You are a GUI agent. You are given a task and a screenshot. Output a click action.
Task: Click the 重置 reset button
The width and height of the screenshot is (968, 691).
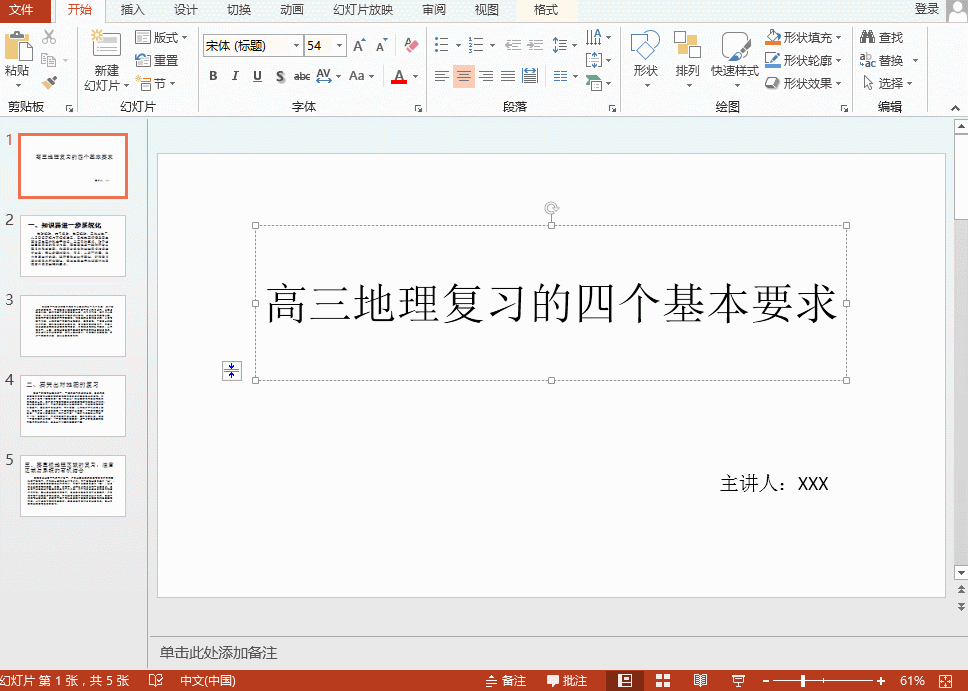pyautogui.click(x=157, y=61)
